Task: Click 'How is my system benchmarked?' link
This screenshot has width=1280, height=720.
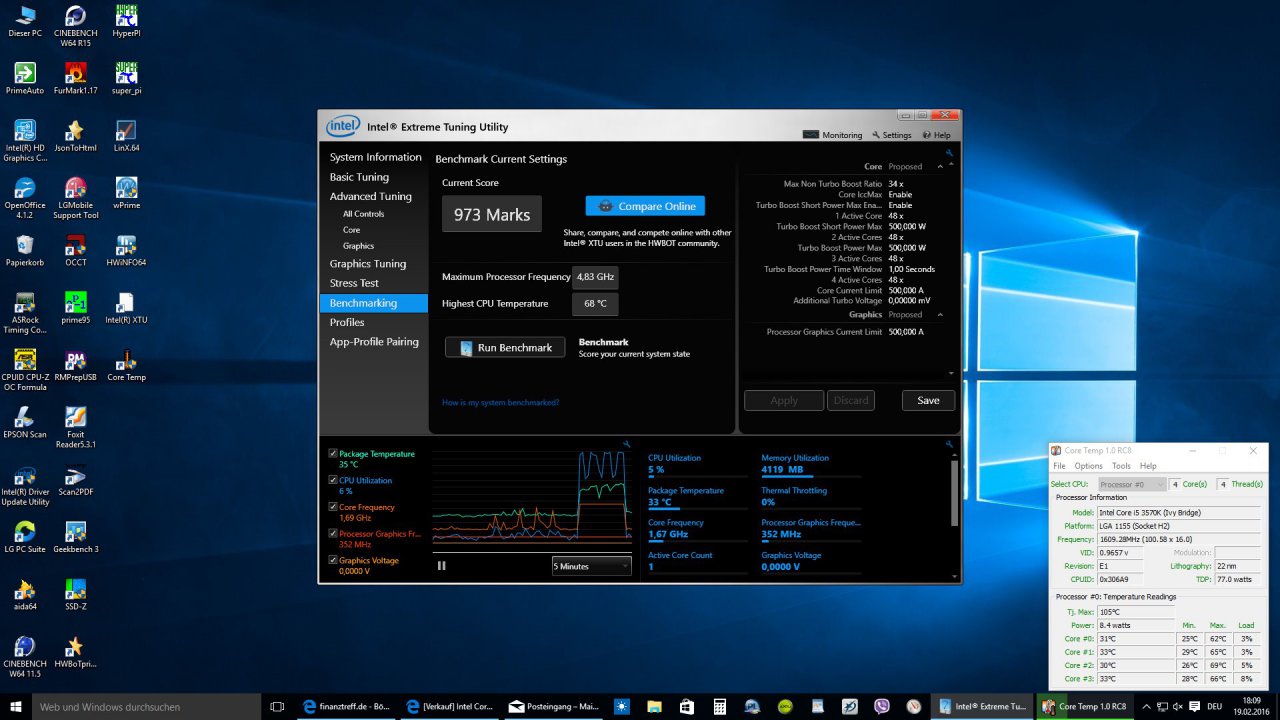Action: (x=501, y=403)
